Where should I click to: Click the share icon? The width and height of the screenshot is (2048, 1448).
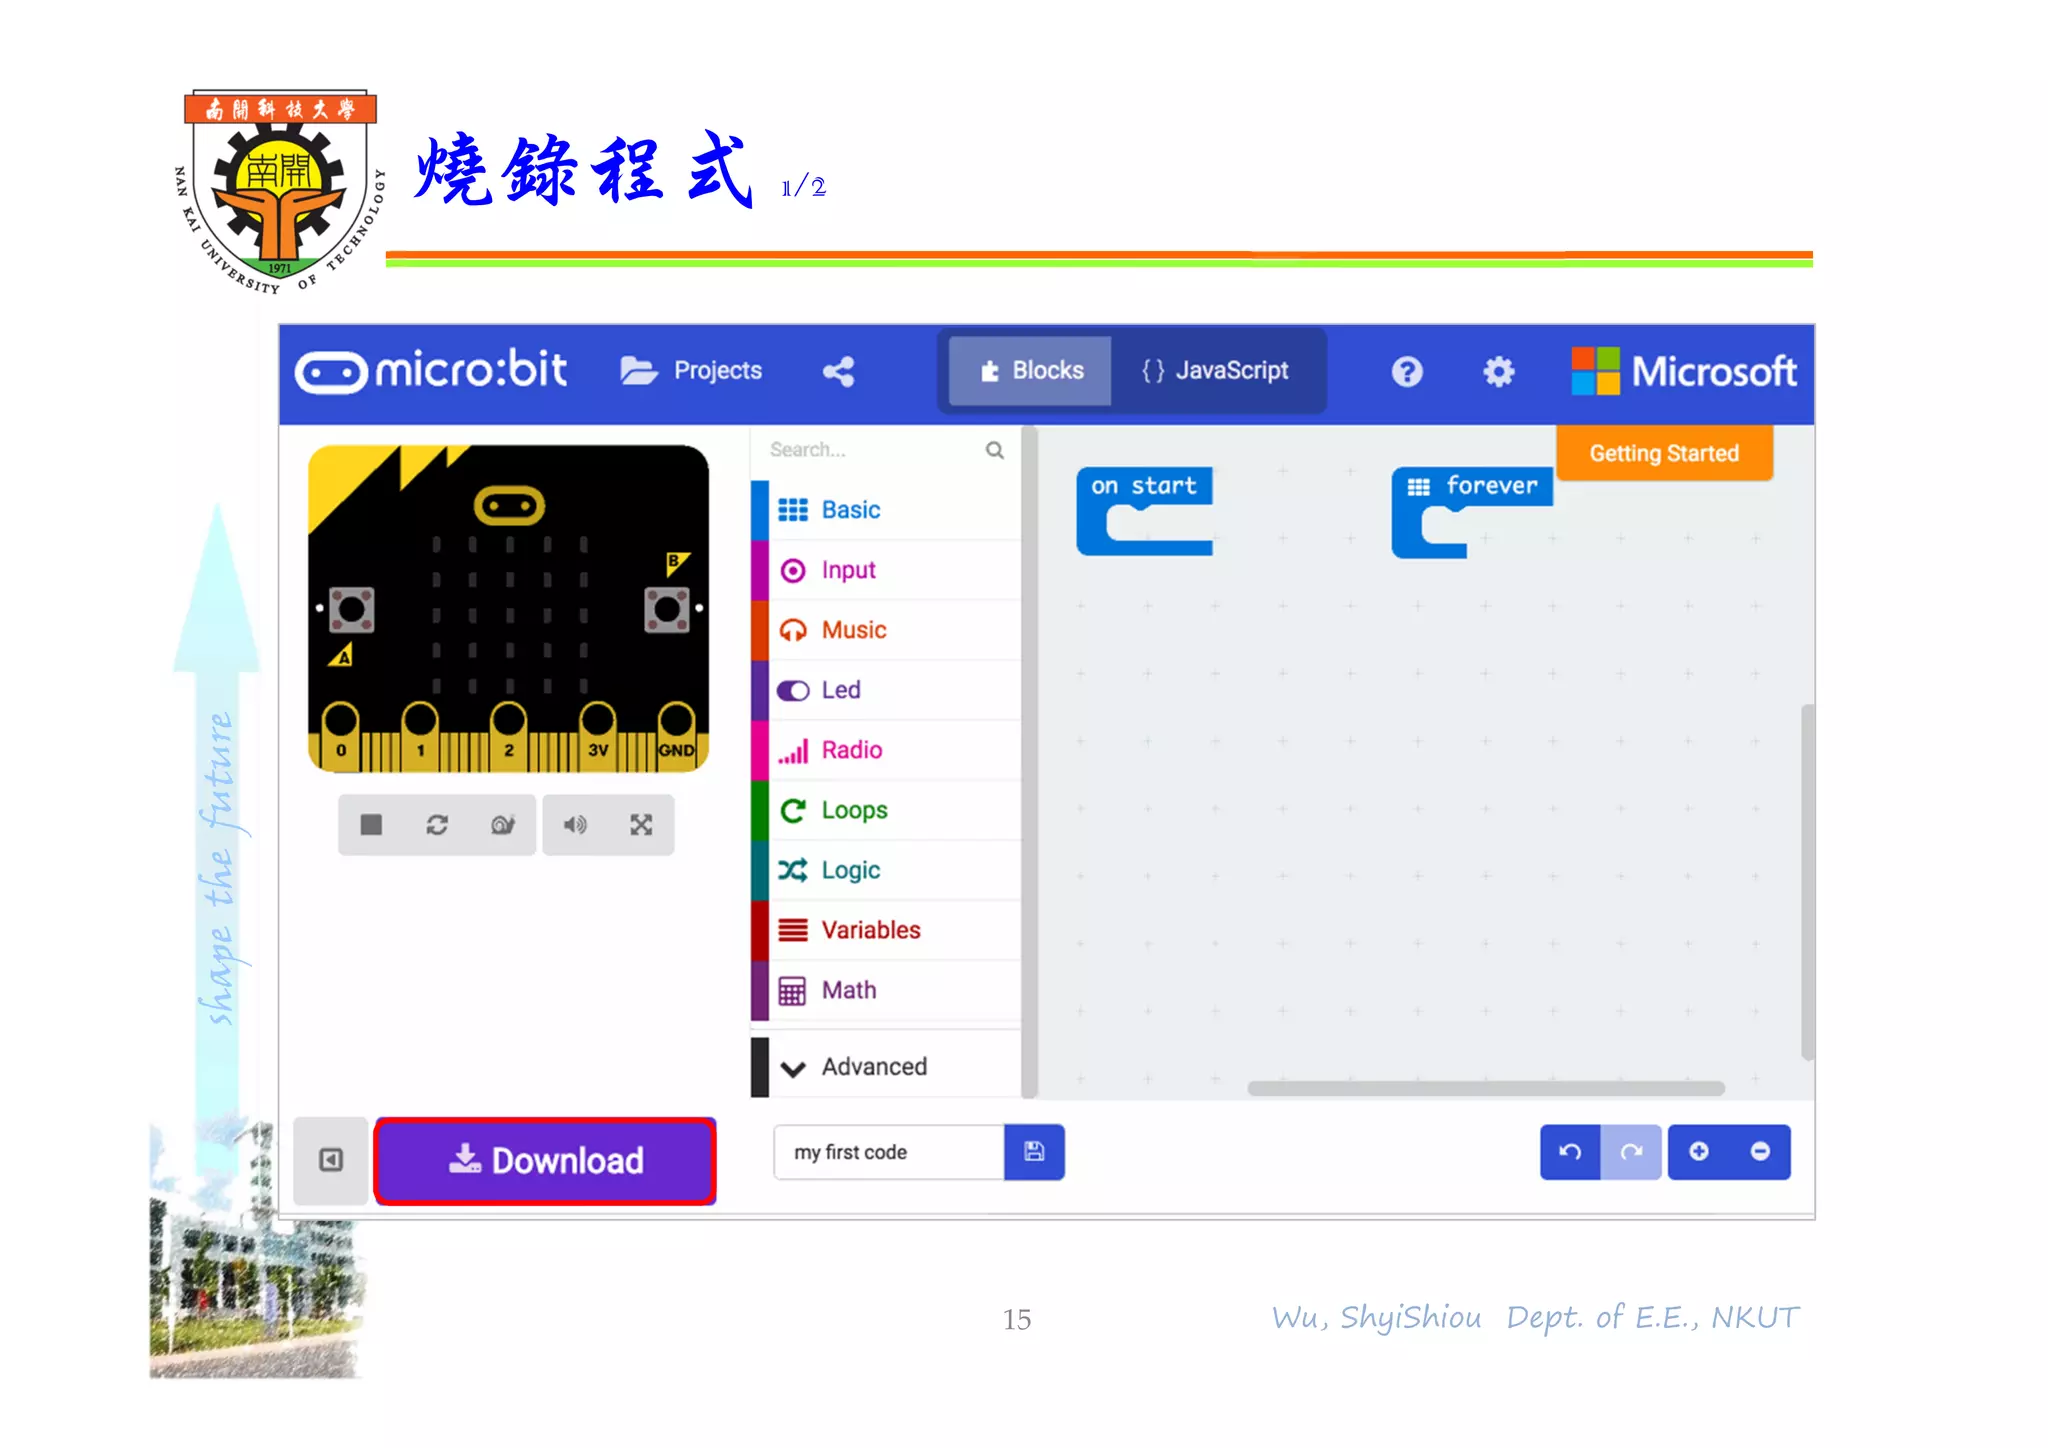tap(838, 372)
